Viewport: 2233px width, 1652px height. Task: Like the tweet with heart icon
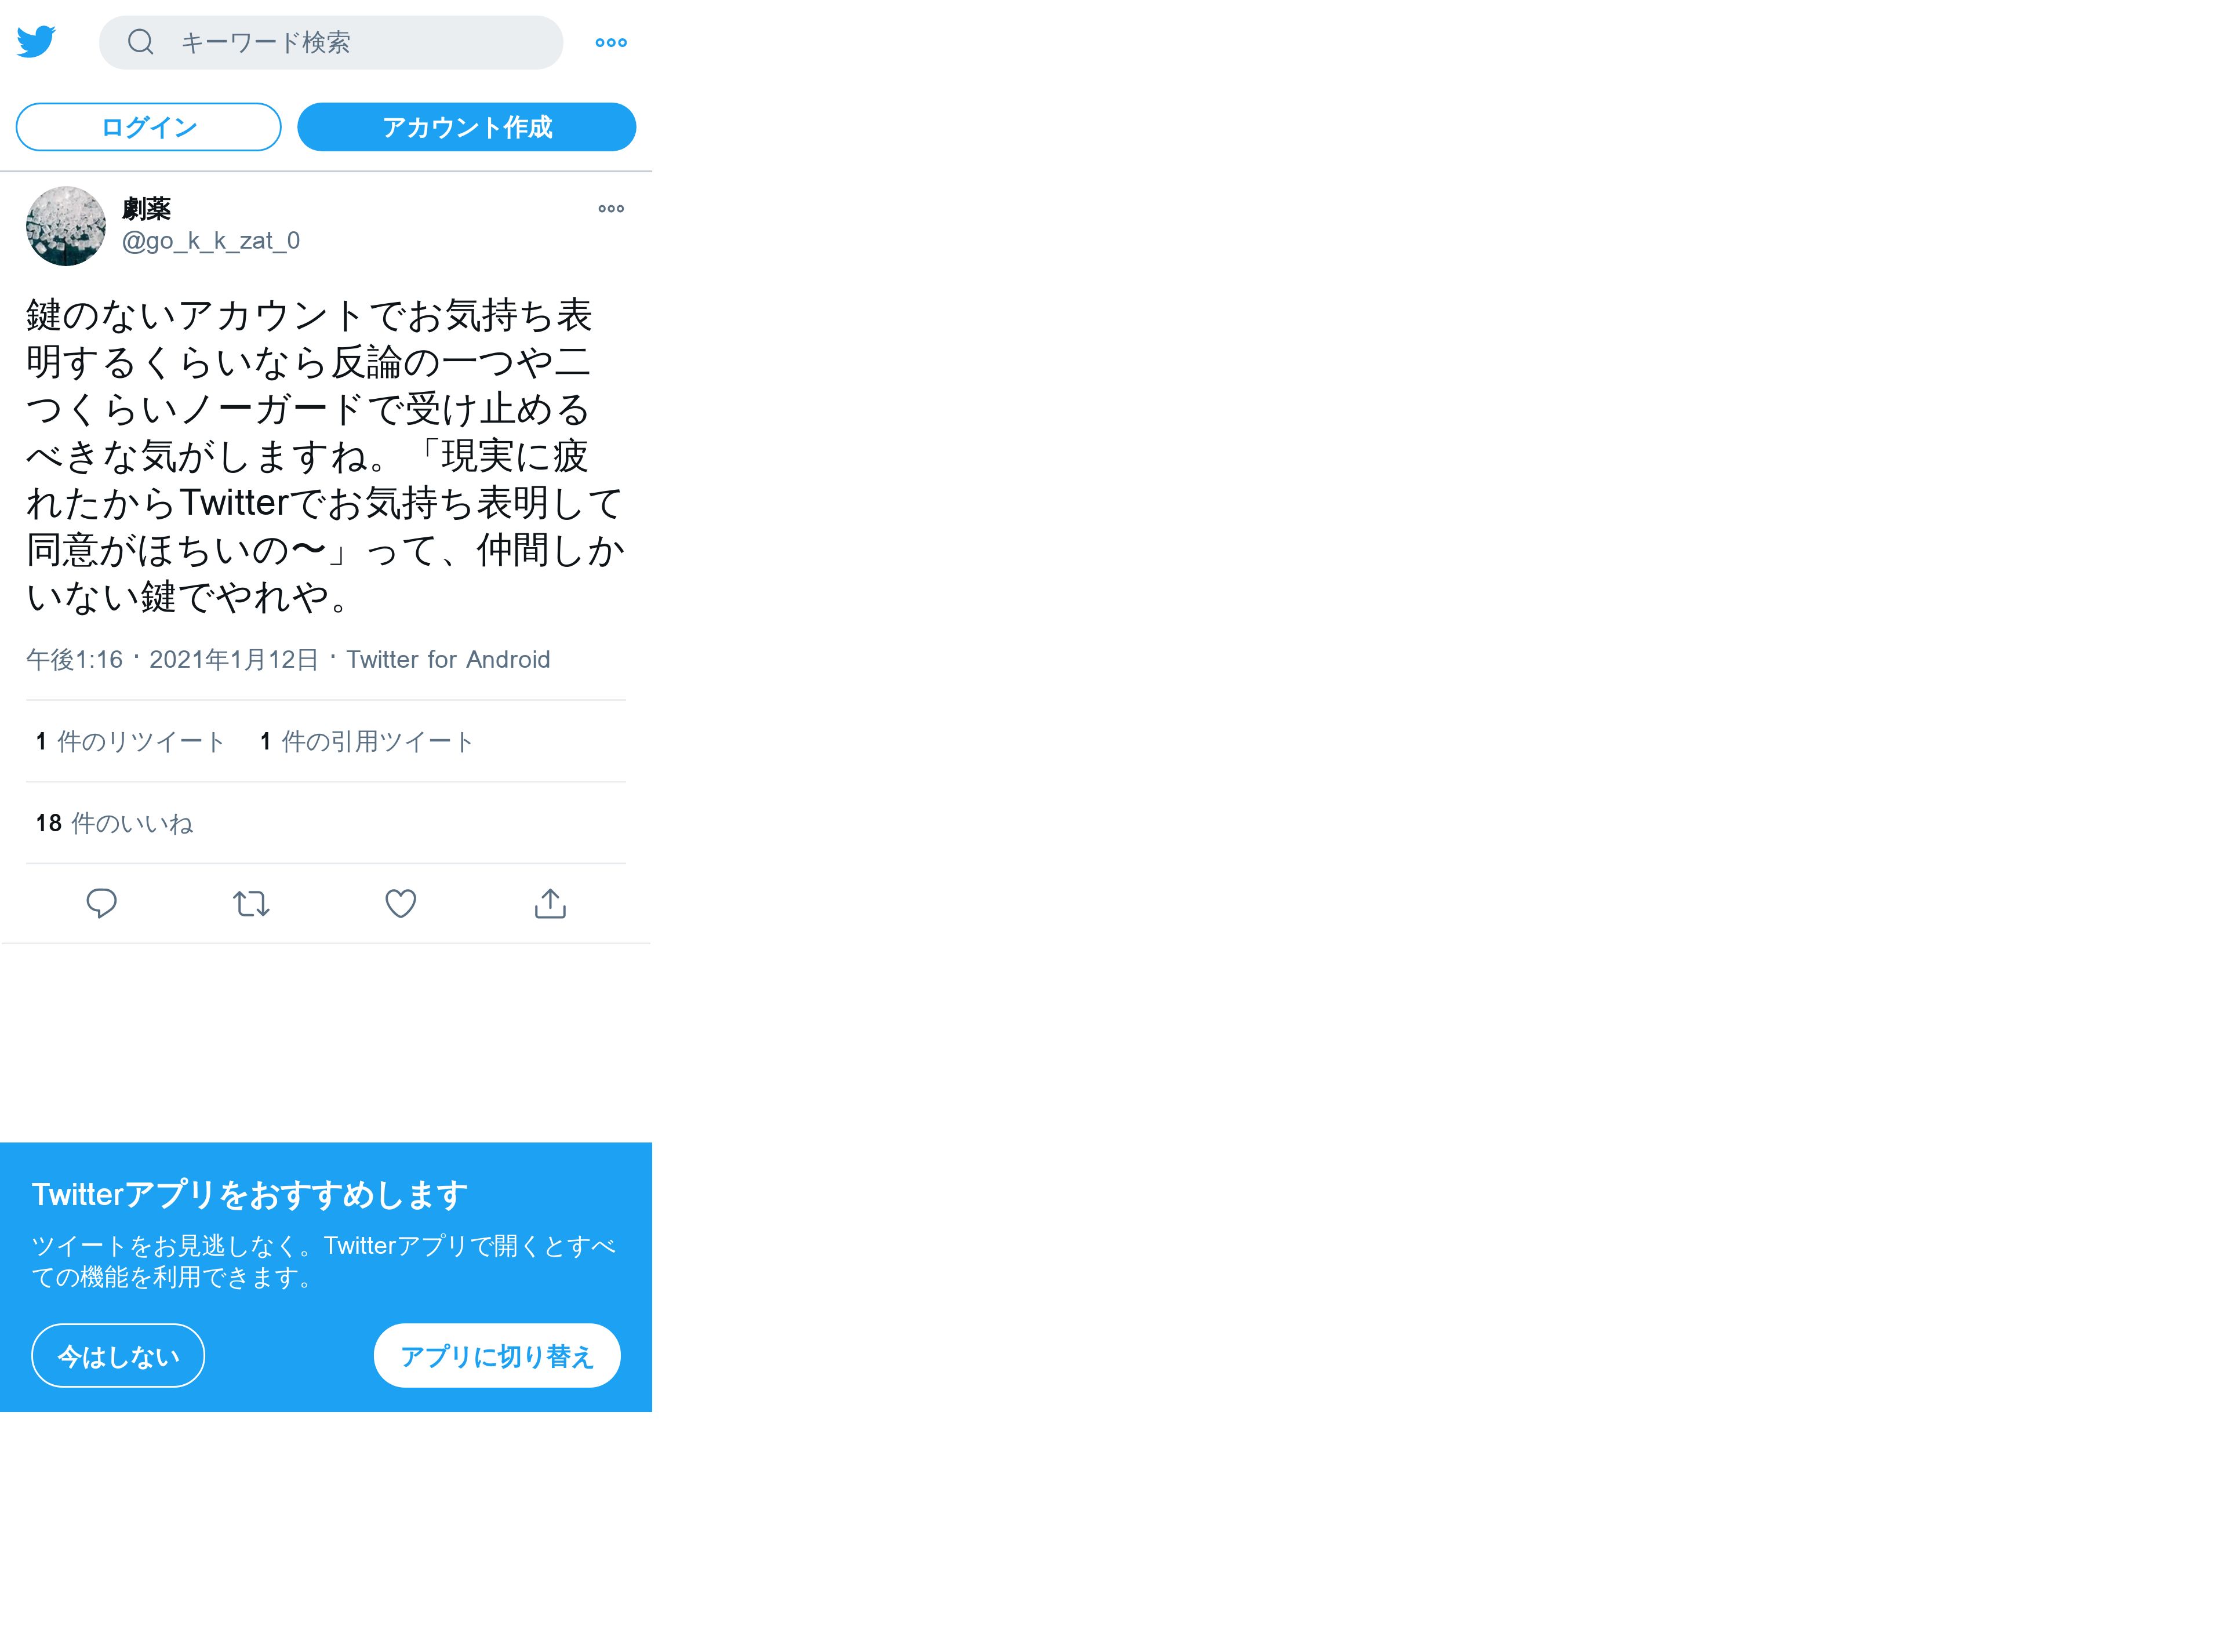point(401,904)
